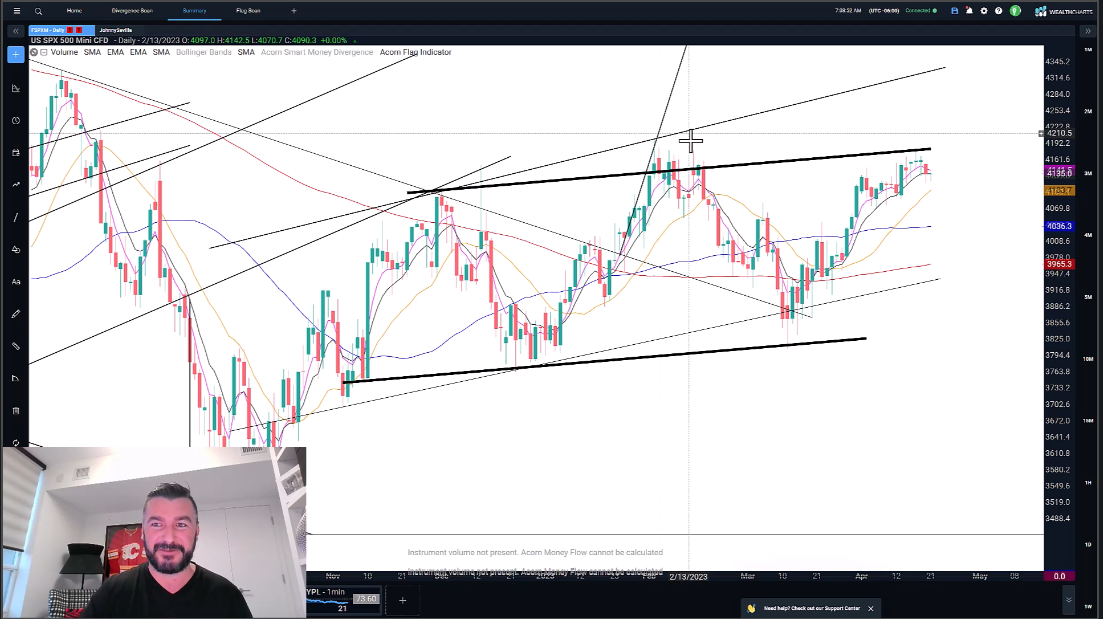Screen dimensions: 1103x619
Task: Click the US SPX 500 Mini CFD title
Action: point(69,41)
